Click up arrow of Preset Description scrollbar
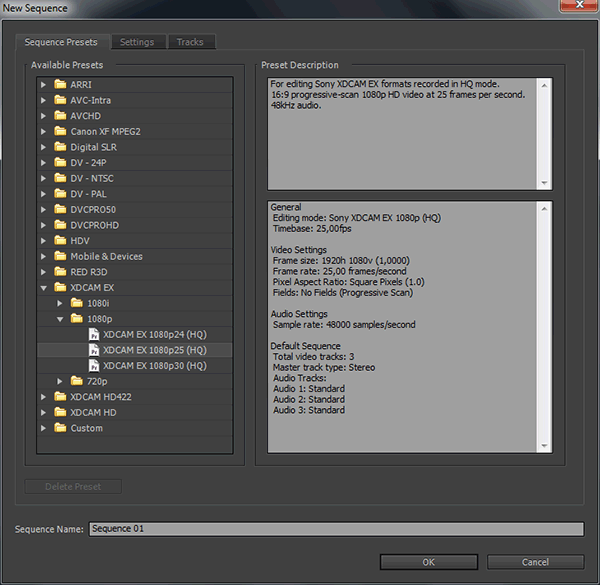Viewport: 600px width, 585px height. 544,86
